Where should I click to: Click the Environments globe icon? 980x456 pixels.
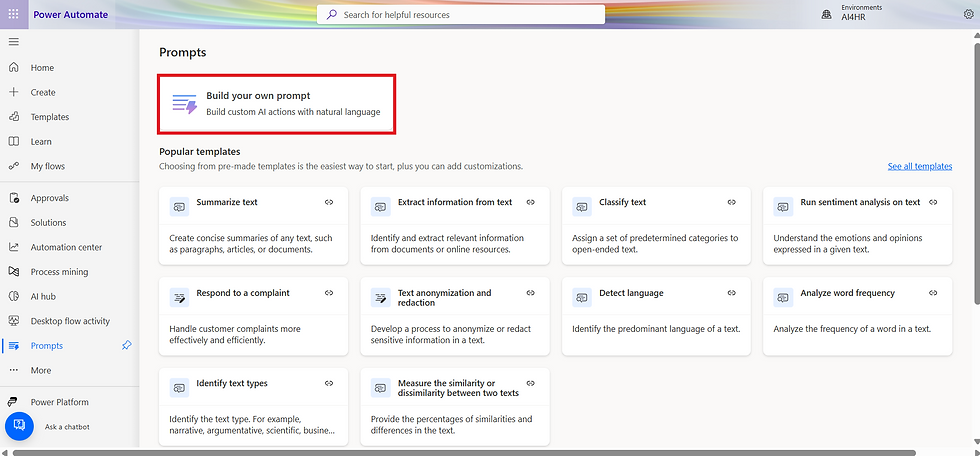tap(826, 14)
